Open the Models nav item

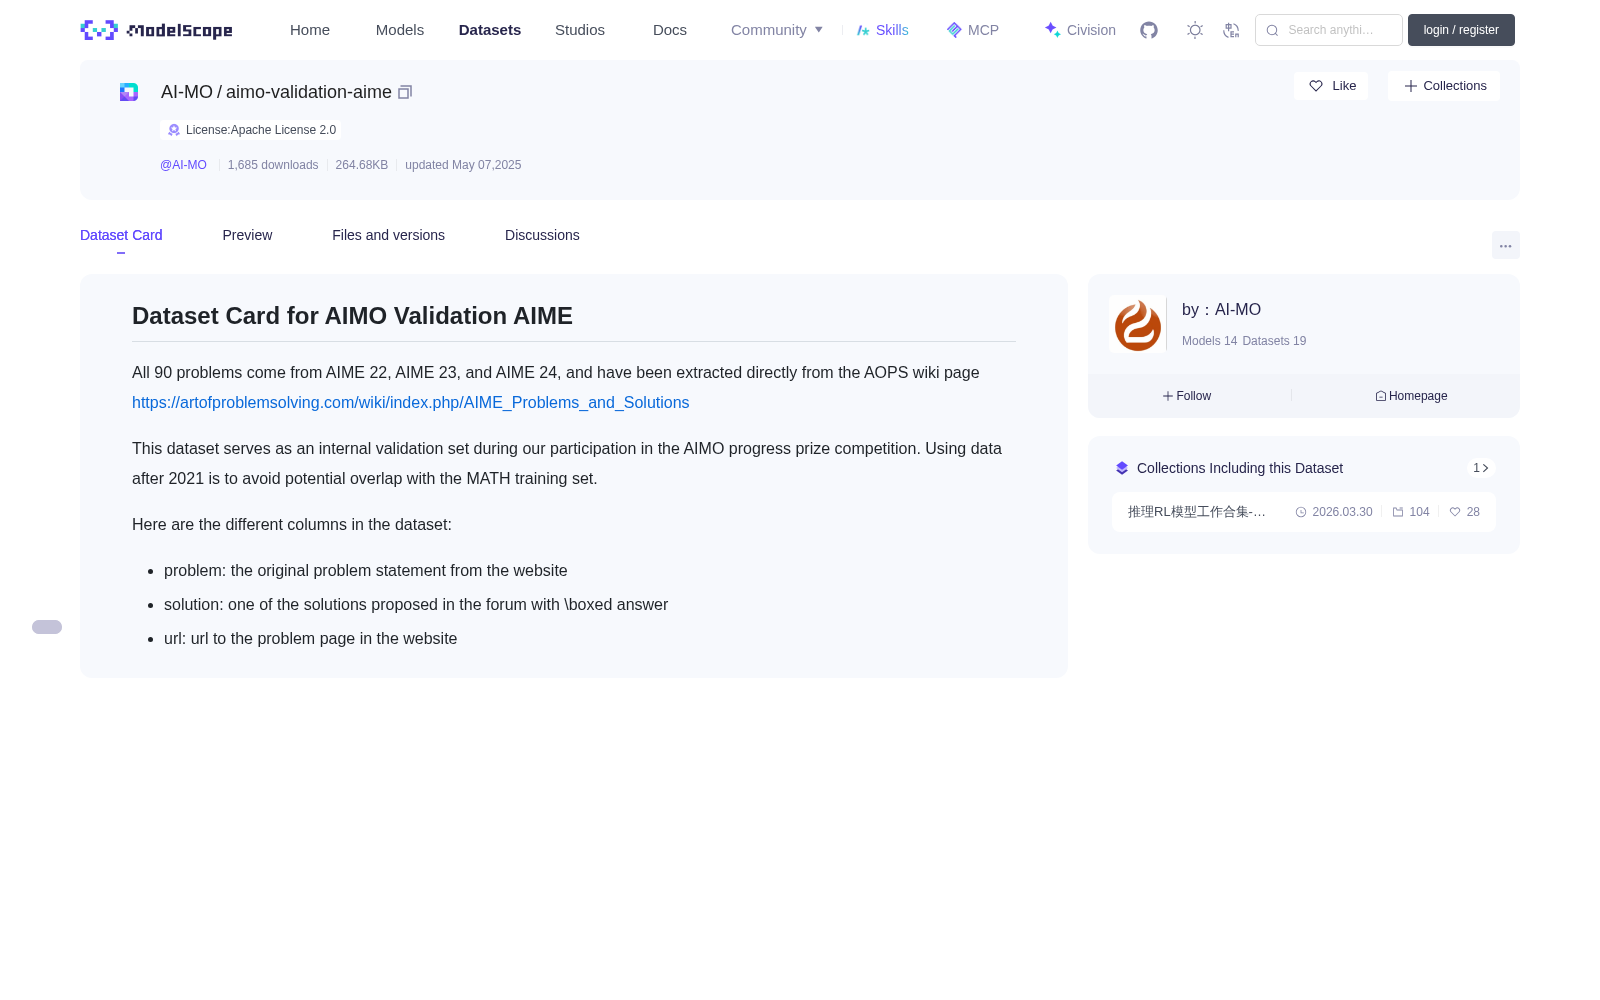point(400,30)
